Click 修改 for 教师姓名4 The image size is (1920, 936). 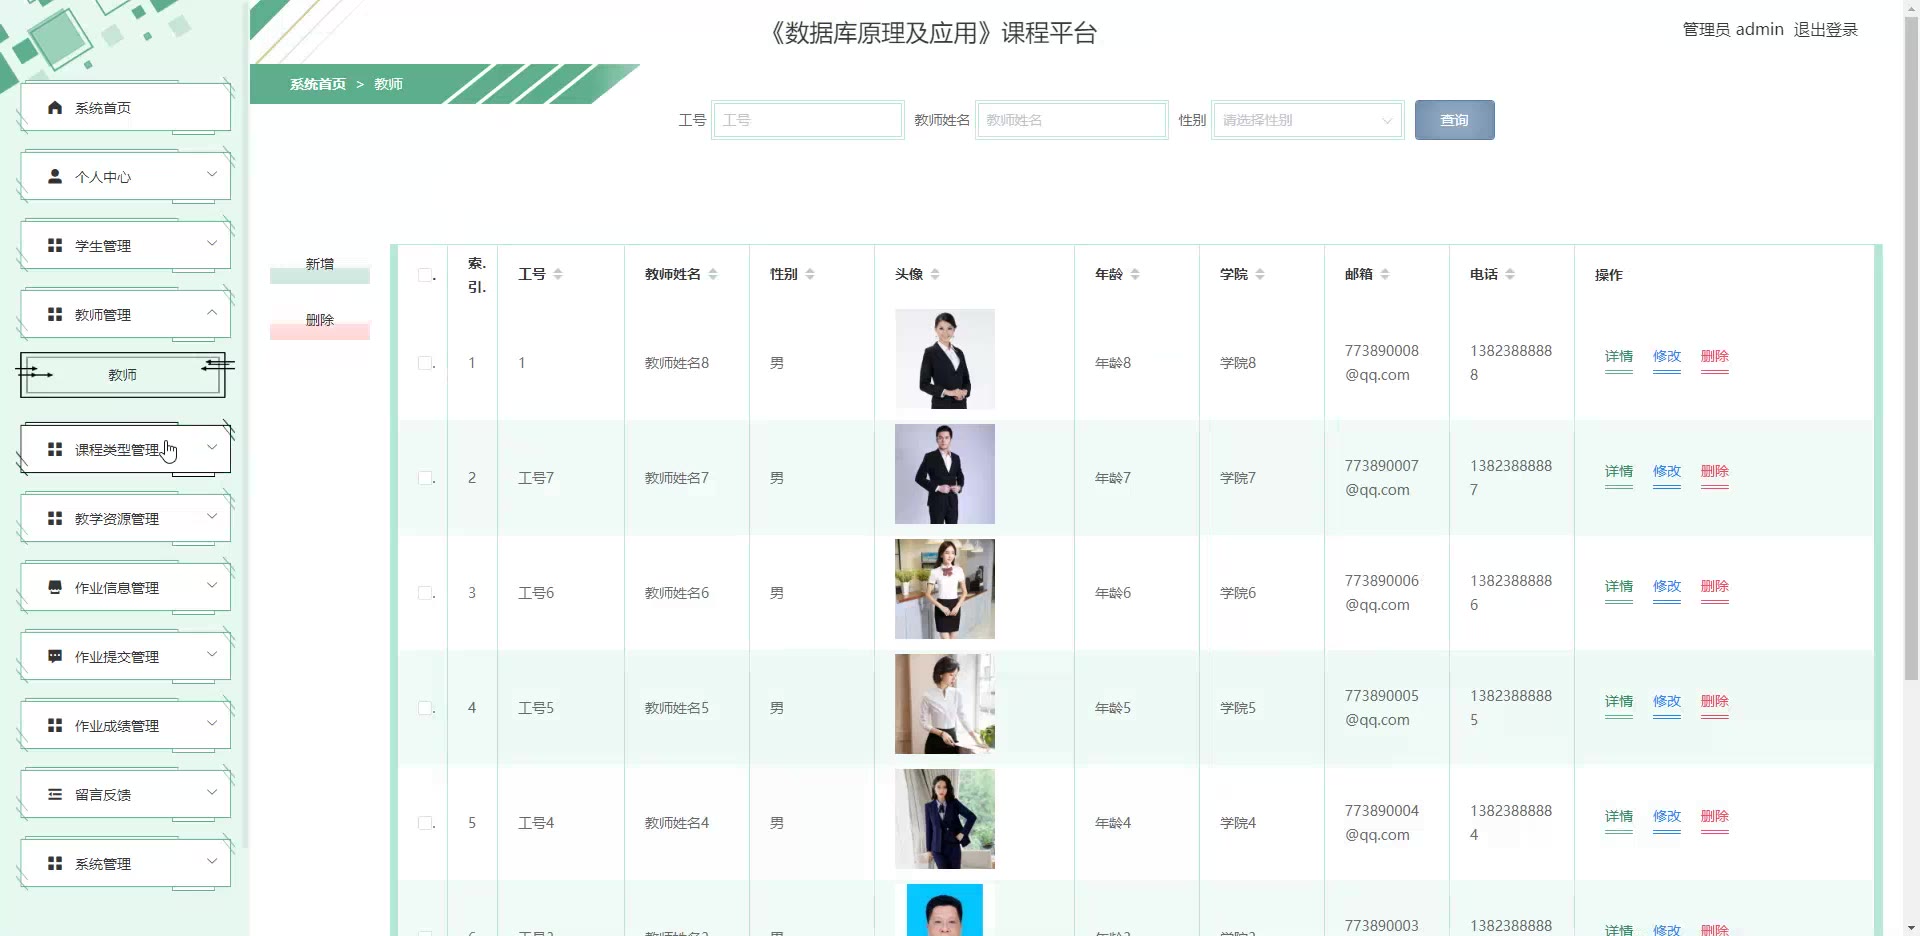point(1667,817)
